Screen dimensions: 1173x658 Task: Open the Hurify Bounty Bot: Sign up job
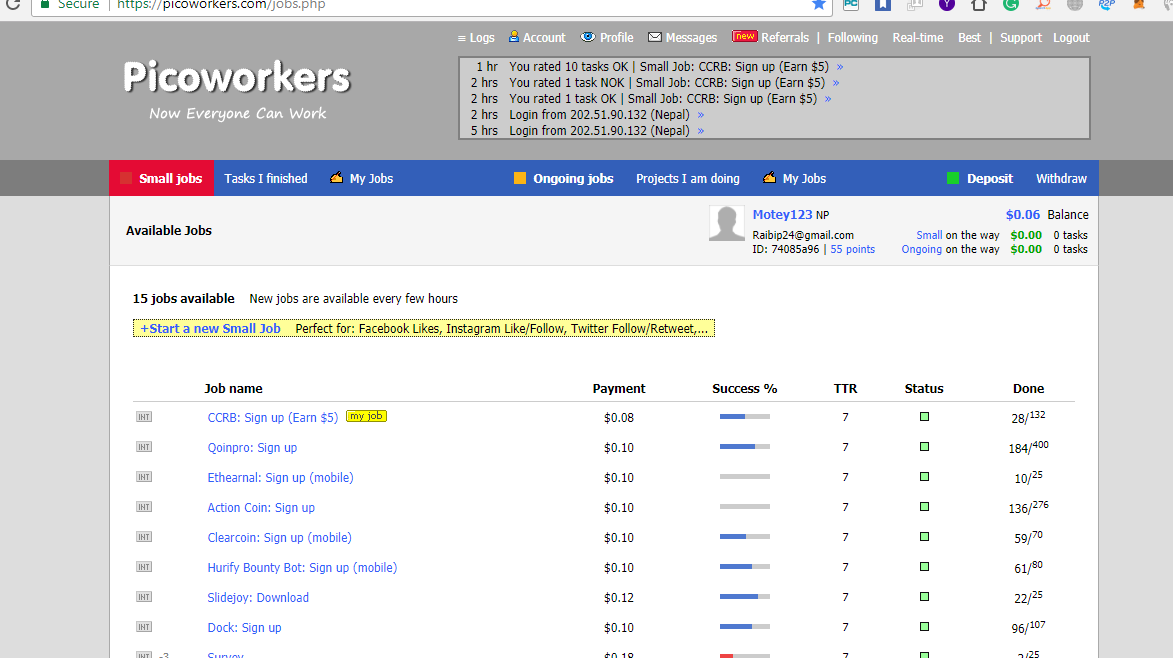[x=302, y=568]
